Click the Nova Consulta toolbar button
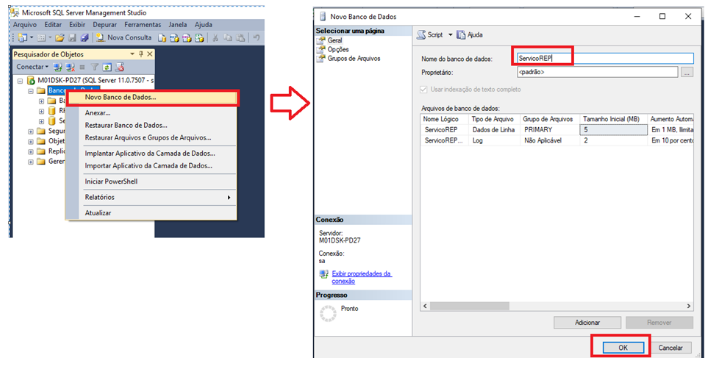Image resolution: width=712 pixels, height=370 pixels. click(124, 38)
